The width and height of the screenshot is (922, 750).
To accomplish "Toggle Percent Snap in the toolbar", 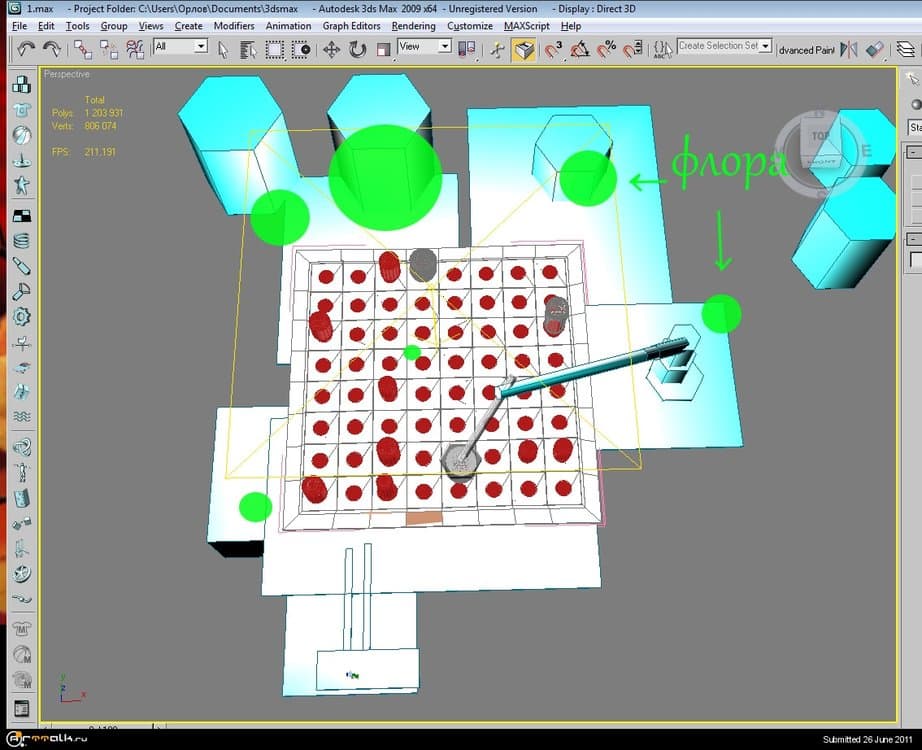I will 605,49.
